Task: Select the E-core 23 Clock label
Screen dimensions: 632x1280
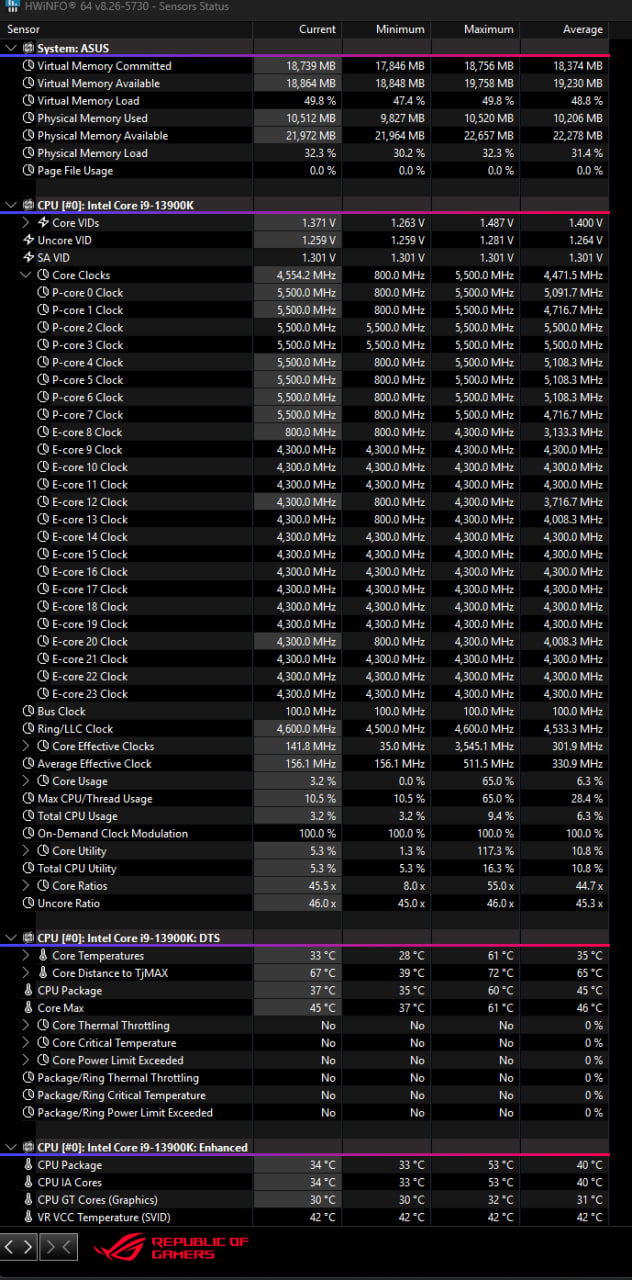Action: coord(90,694)
